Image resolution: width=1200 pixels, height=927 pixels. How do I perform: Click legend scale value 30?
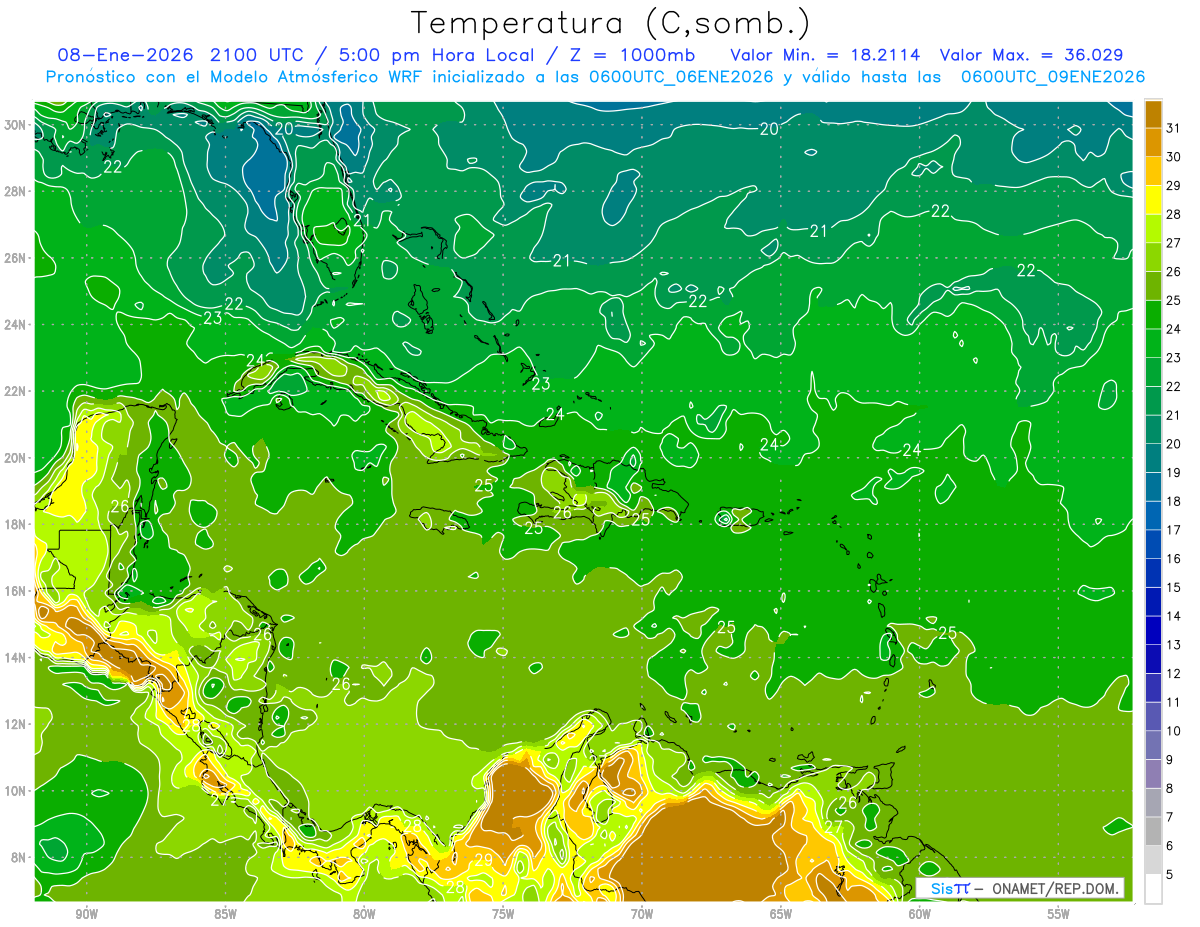tap(1173, 156)
